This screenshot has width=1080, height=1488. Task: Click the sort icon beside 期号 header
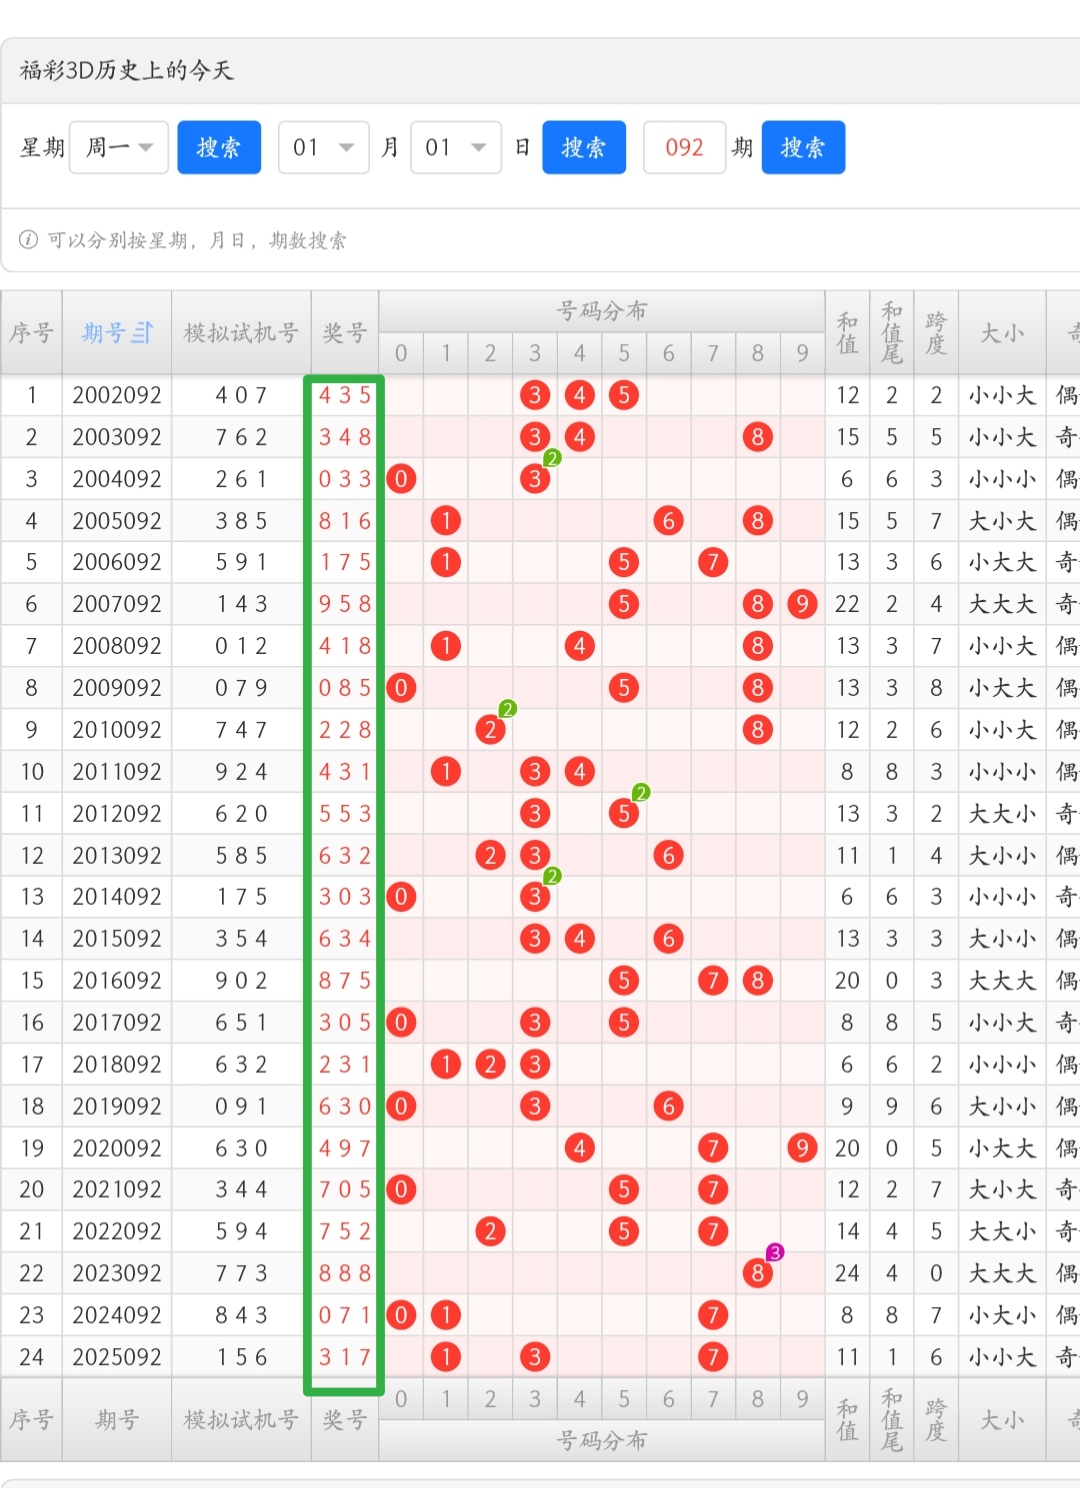[x=143, y=333]
